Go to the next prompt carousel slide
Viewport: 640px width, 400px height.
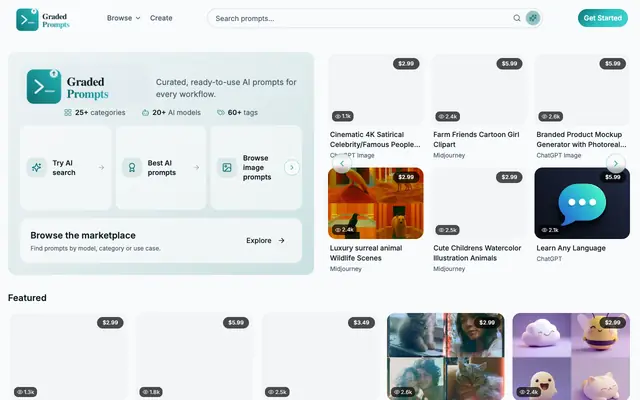(x=616, y=163)
